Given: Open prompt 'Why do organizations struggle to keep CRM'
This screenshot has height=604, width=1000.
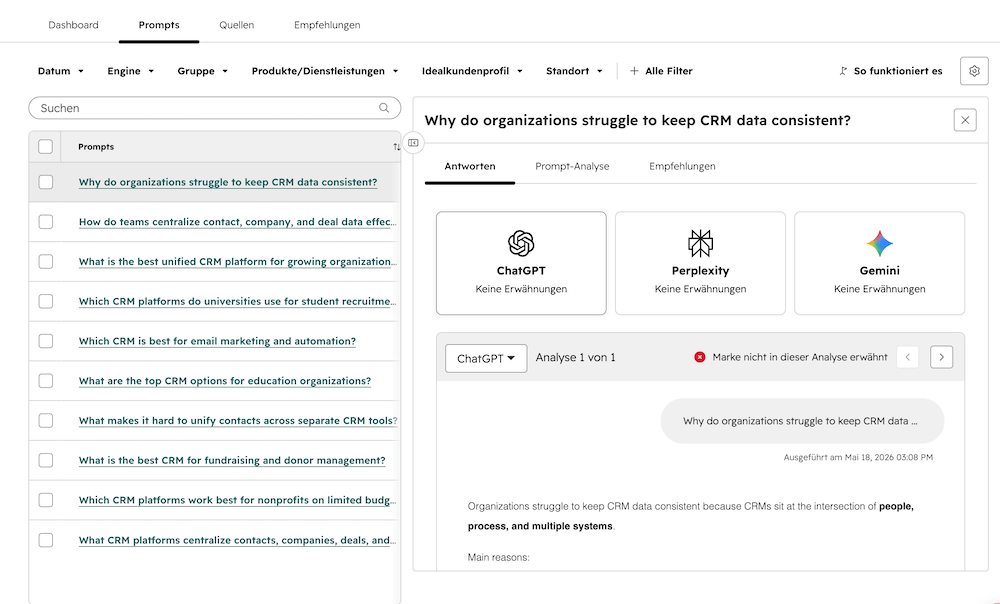Looking at the screenshot, I should tap(228, 182).
